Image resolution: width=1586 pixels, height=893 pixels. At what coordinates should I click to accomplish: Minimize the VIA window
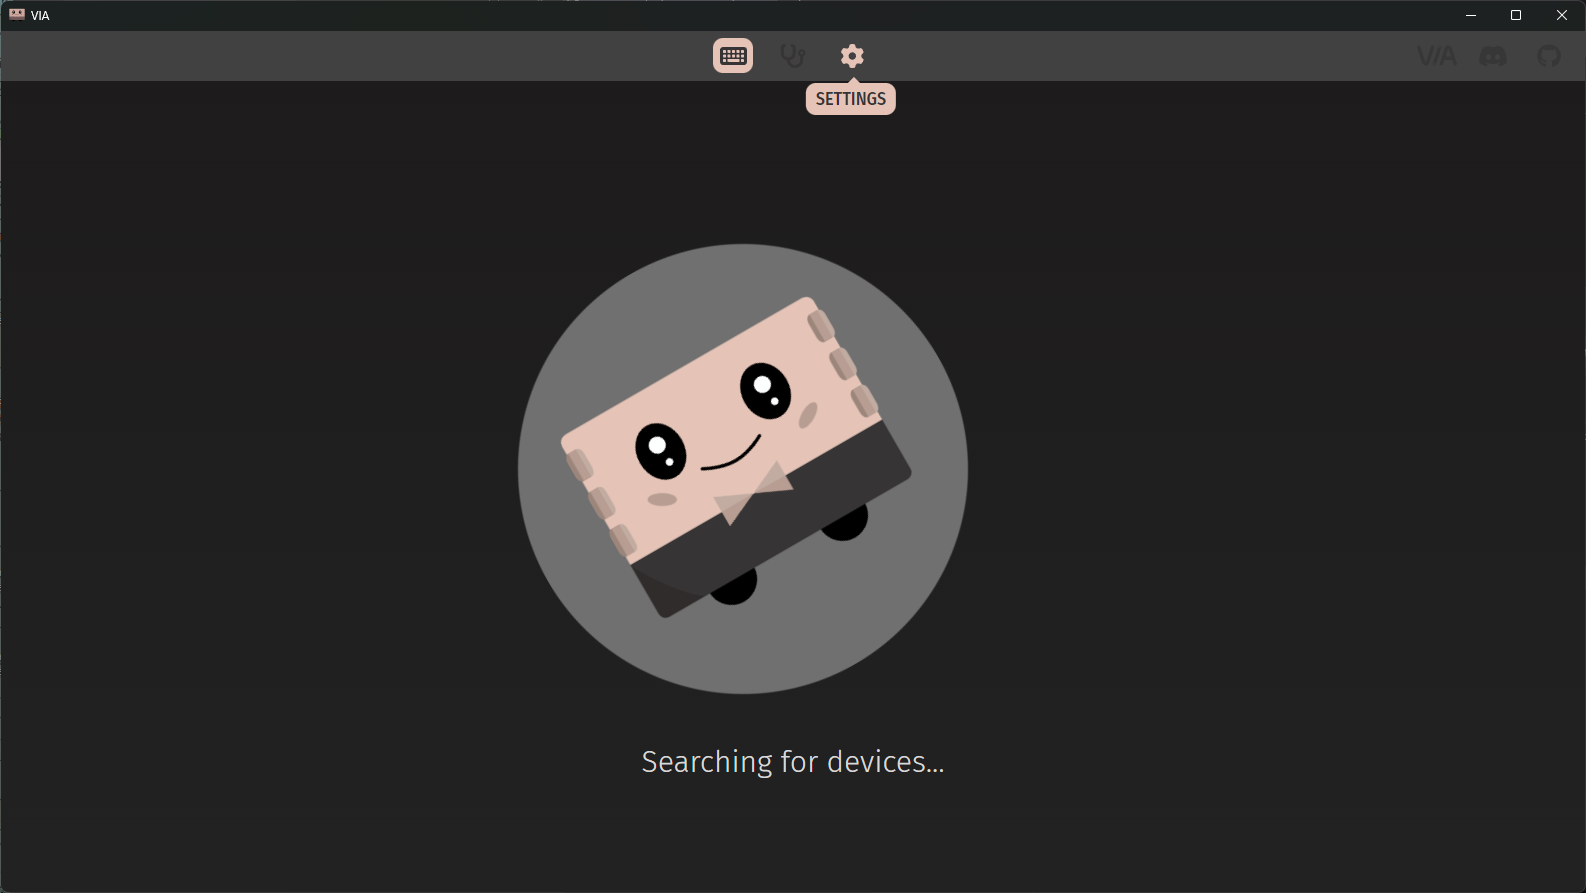click(1471, 15)
